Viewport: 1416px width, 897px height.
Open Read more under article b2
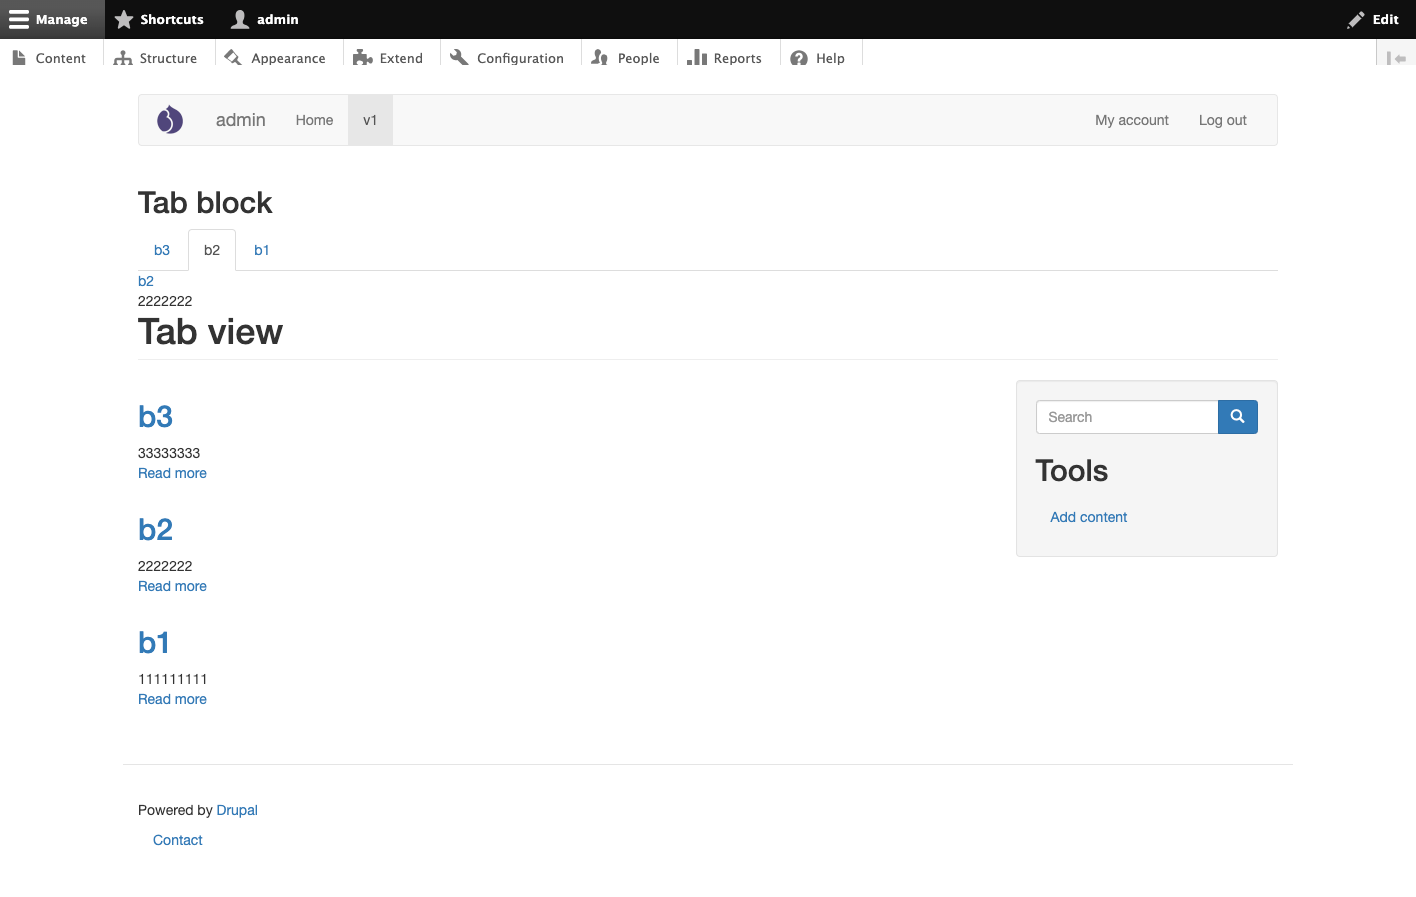click(x=172, y=586)
